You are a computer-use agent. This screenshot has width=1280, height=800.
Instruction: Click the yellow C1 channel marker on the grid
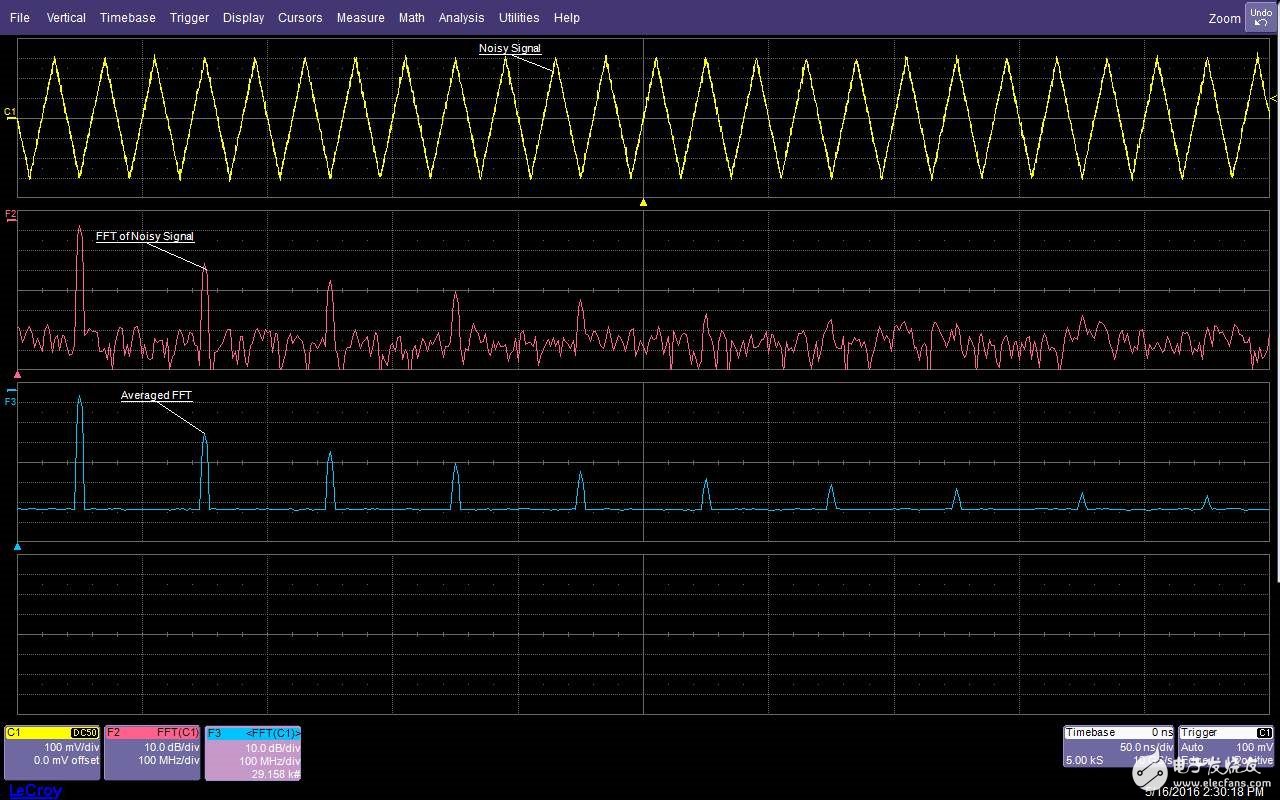tap(10, 112)
